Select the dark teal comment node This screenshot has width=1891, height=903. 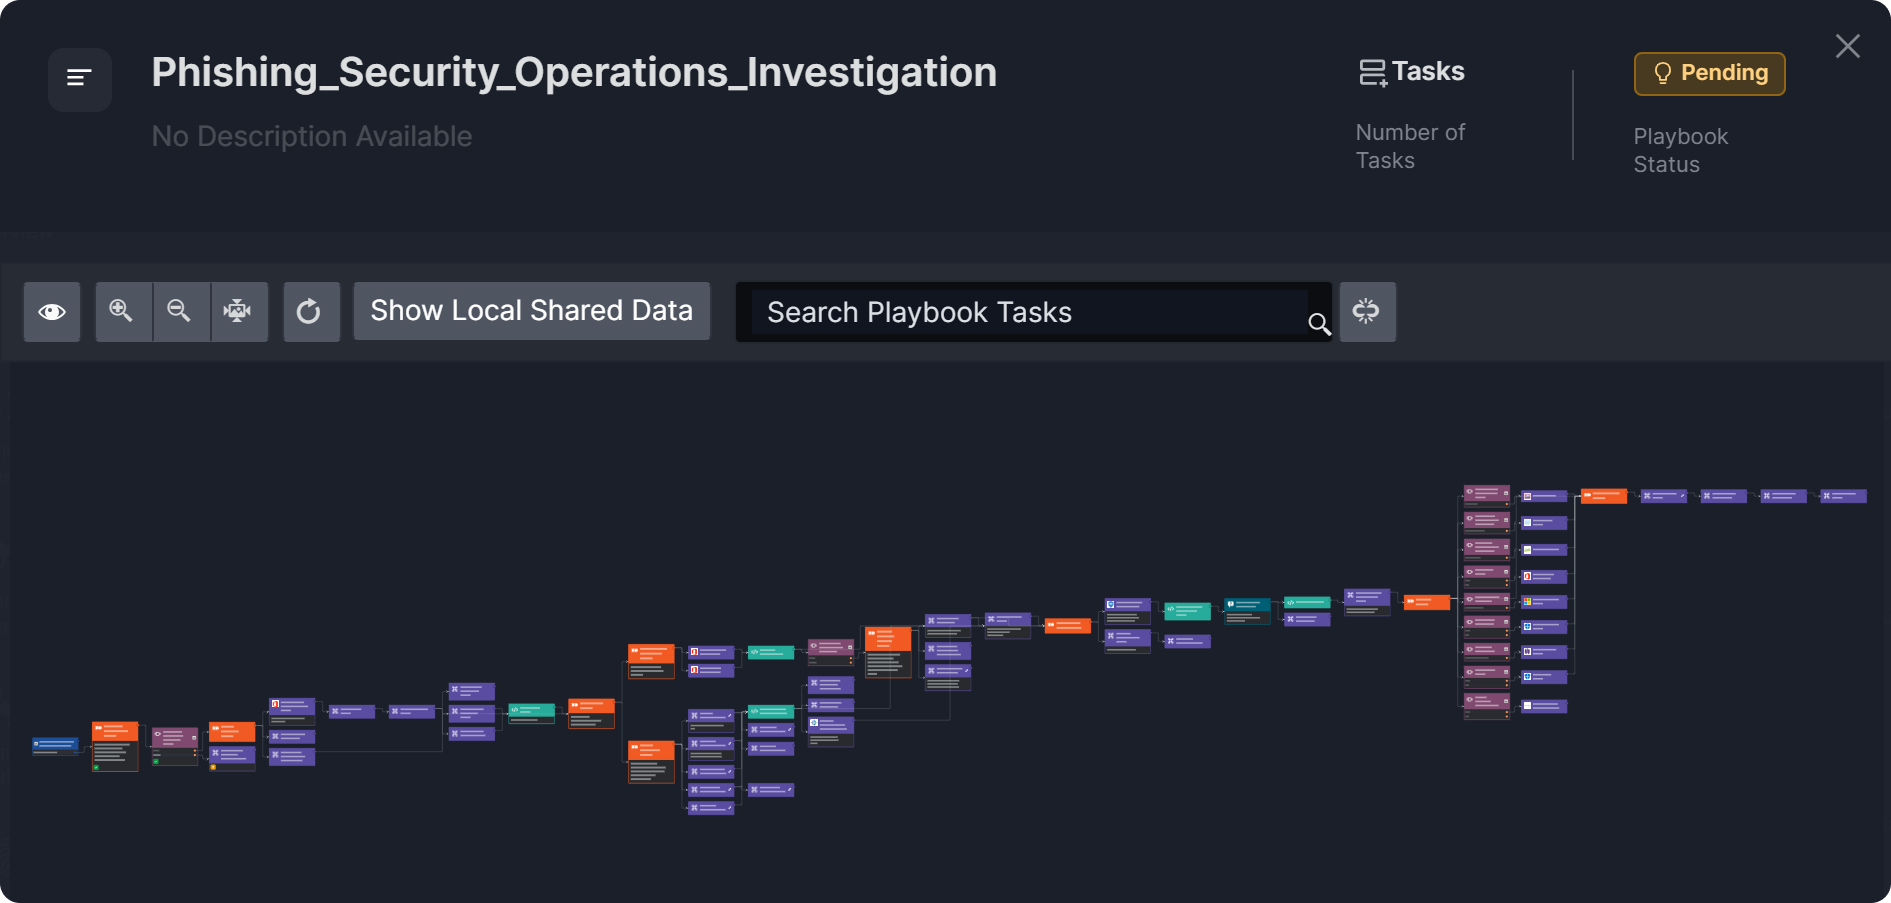(x=1247, y=605)
